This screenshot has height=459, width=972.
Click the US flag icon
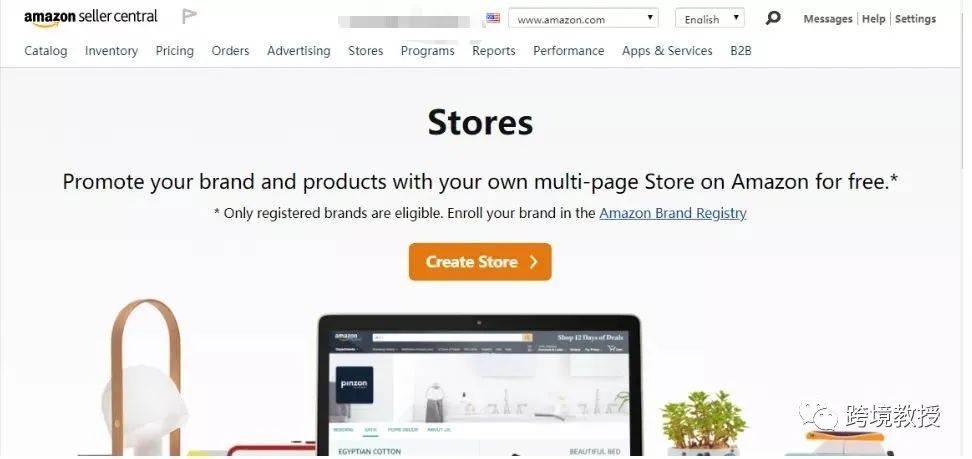[493, 18]
